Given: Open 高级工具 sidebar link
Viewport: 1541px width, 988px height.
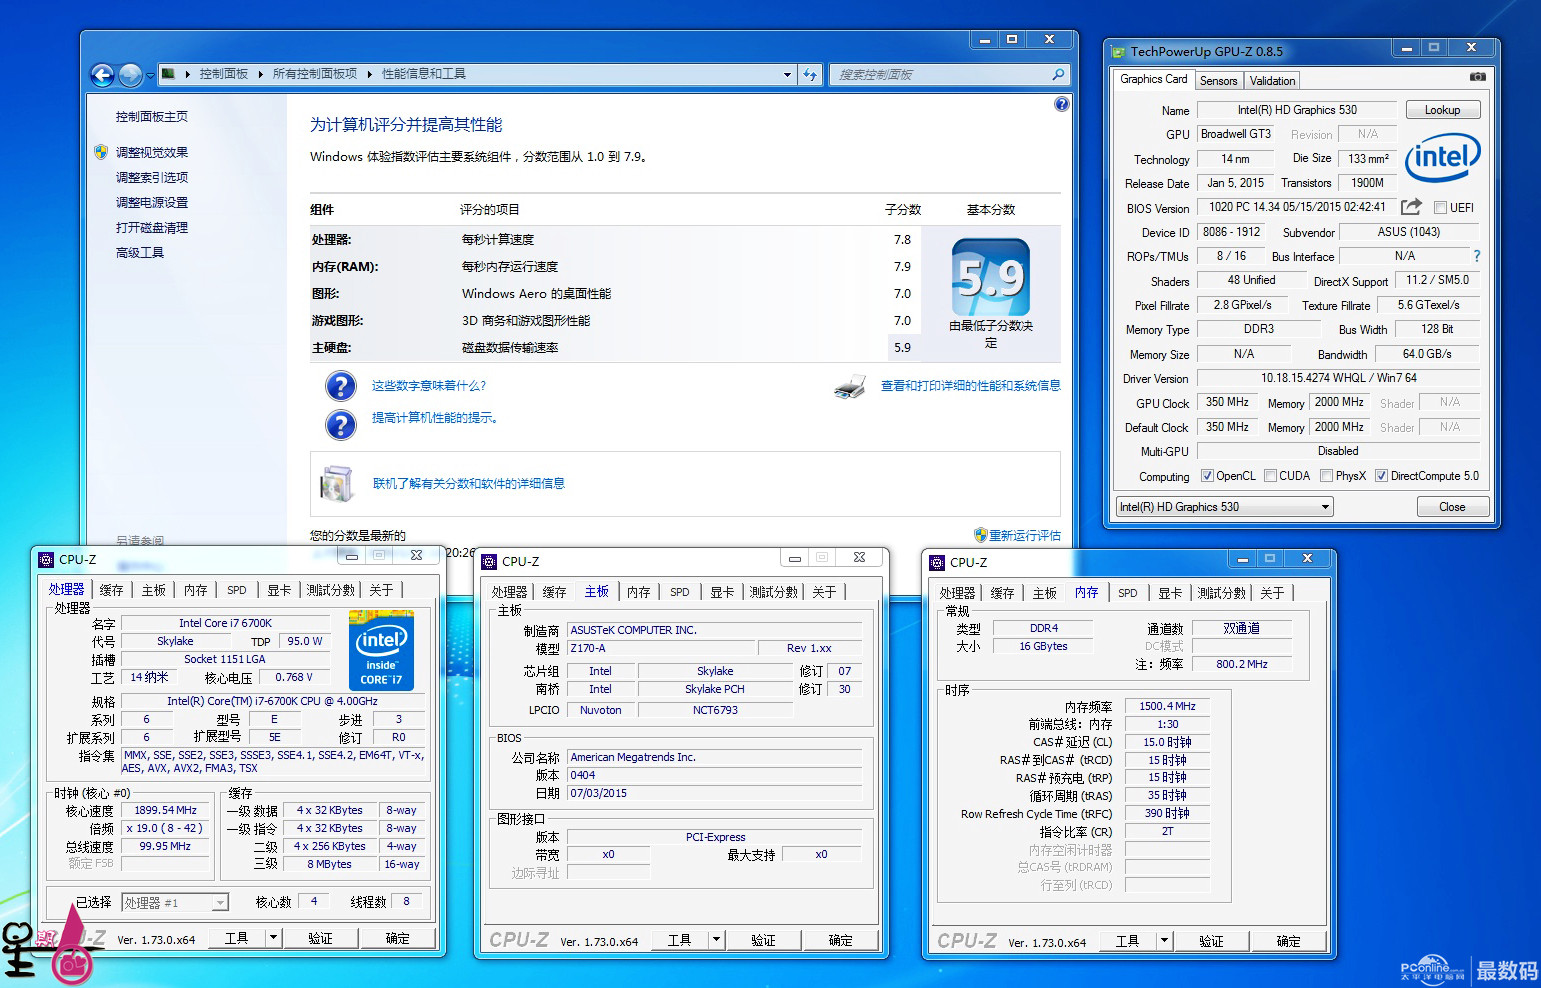Looking at the screenshot, I should pos(140,253).
